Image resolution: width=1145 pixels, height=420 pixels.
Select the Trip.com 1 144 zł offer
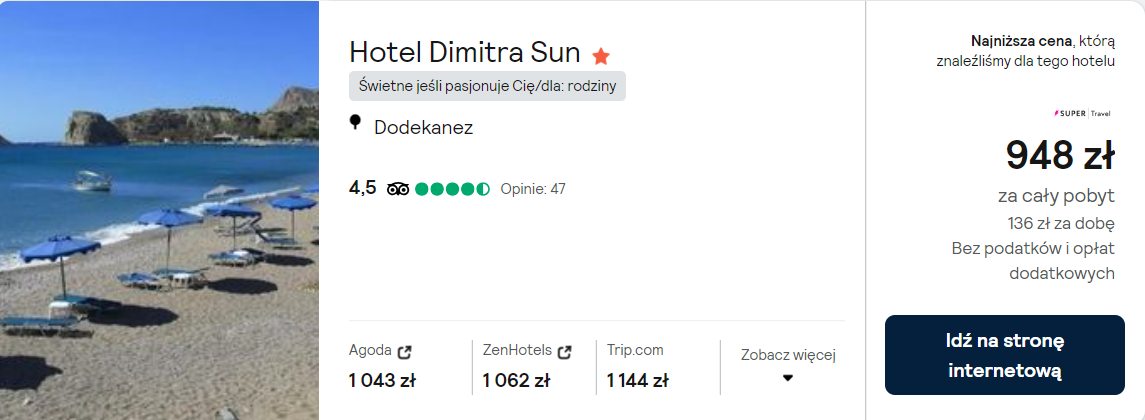pyautogui.click(x=637, y=380)
